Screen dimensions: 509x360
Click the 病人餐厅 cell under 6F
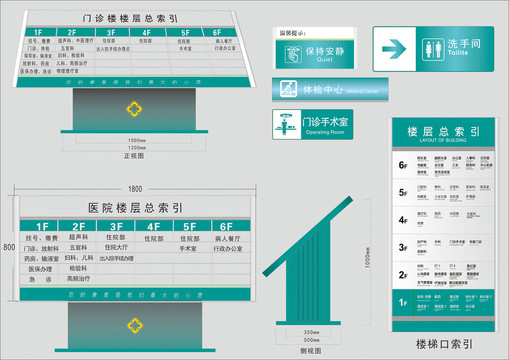(228, 239)
